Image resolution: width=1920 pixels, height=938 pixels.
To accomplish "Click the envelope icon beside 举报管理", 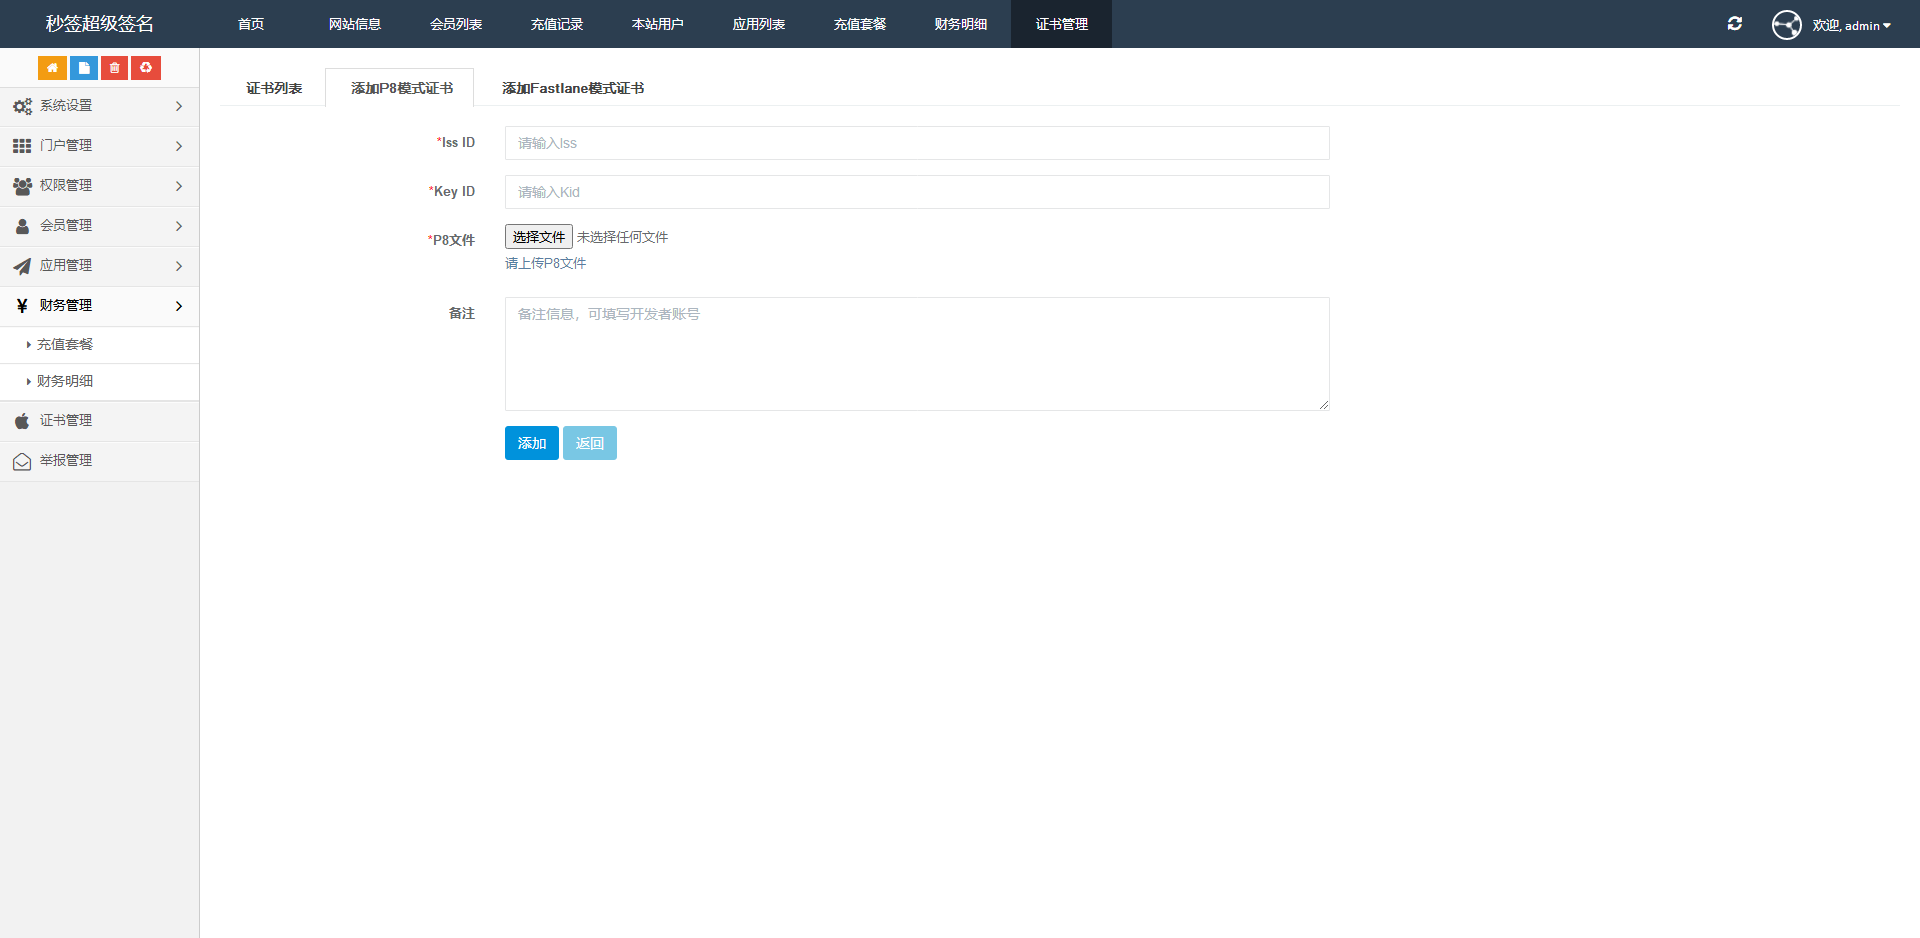I will [22, 461].
